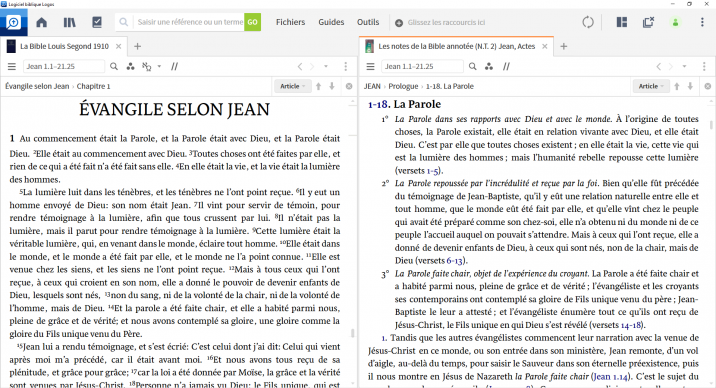Click parallel resources icon in right panel

click(506, 67)
